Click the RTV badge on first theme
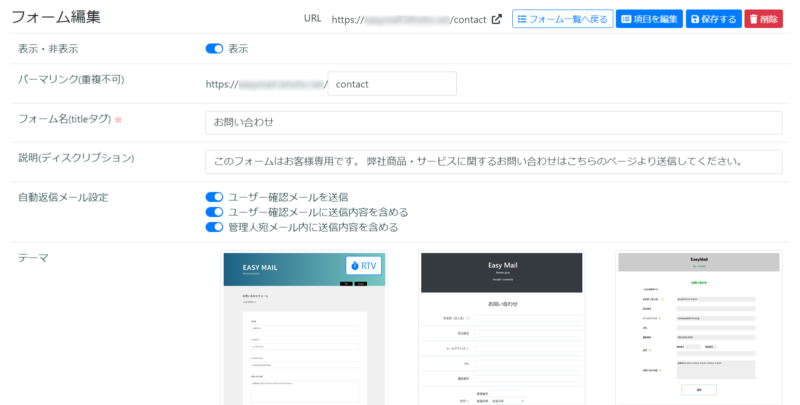The image size is (800, 405). click(364, 266)
